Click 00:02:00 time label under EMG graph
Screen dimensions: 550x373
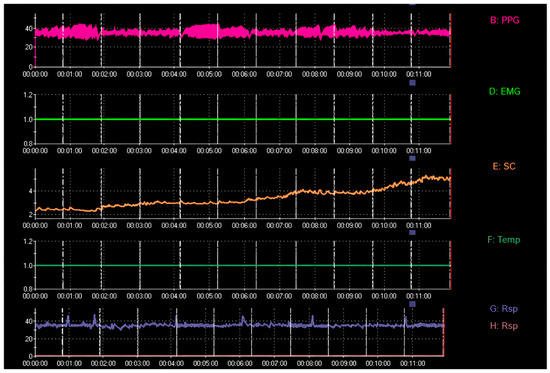click(104, 151)
